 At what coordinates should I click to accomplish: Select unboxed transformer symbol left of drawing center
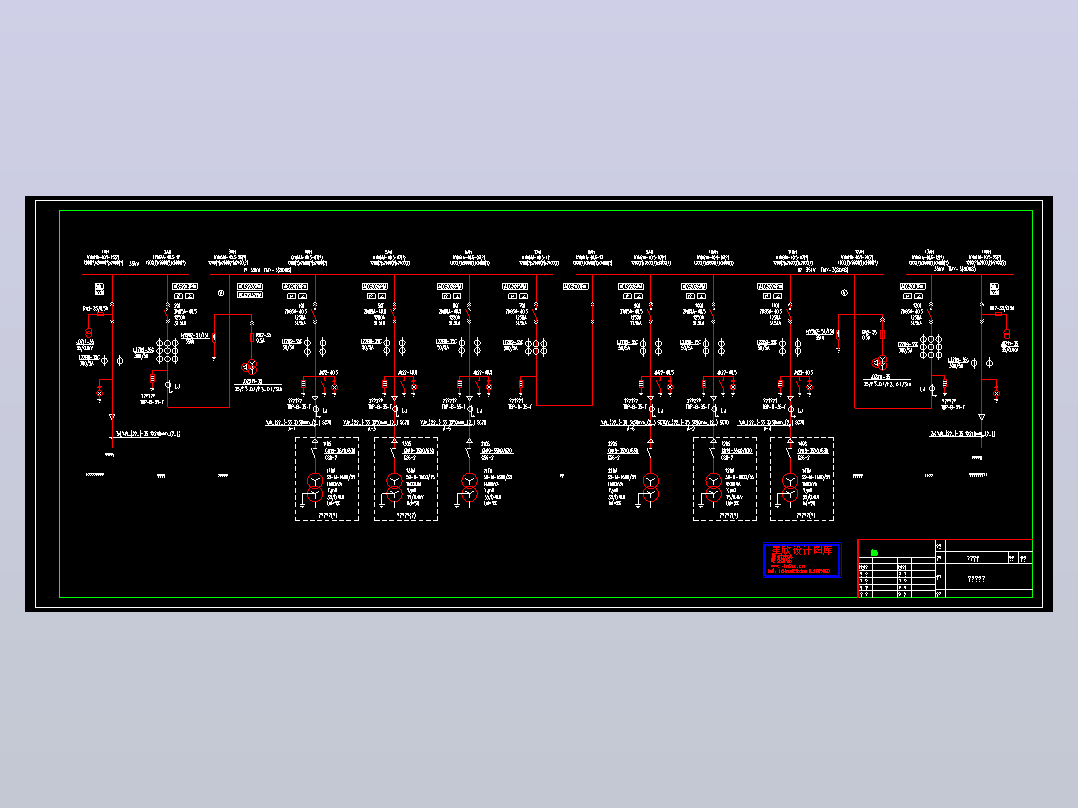click(x=469, y=487)
